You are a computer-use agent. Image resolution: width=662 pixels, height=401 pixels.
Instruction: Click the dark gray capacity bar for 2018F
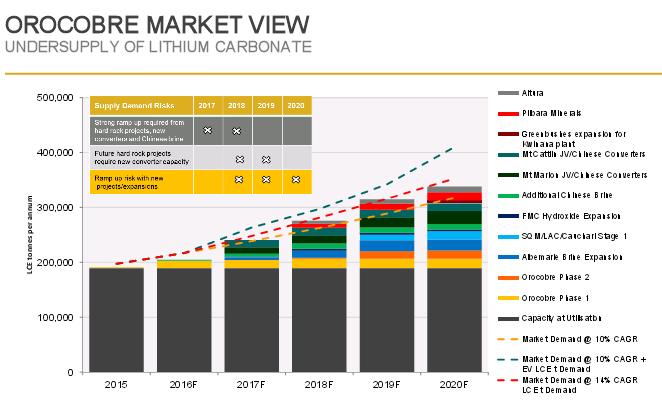319,320
